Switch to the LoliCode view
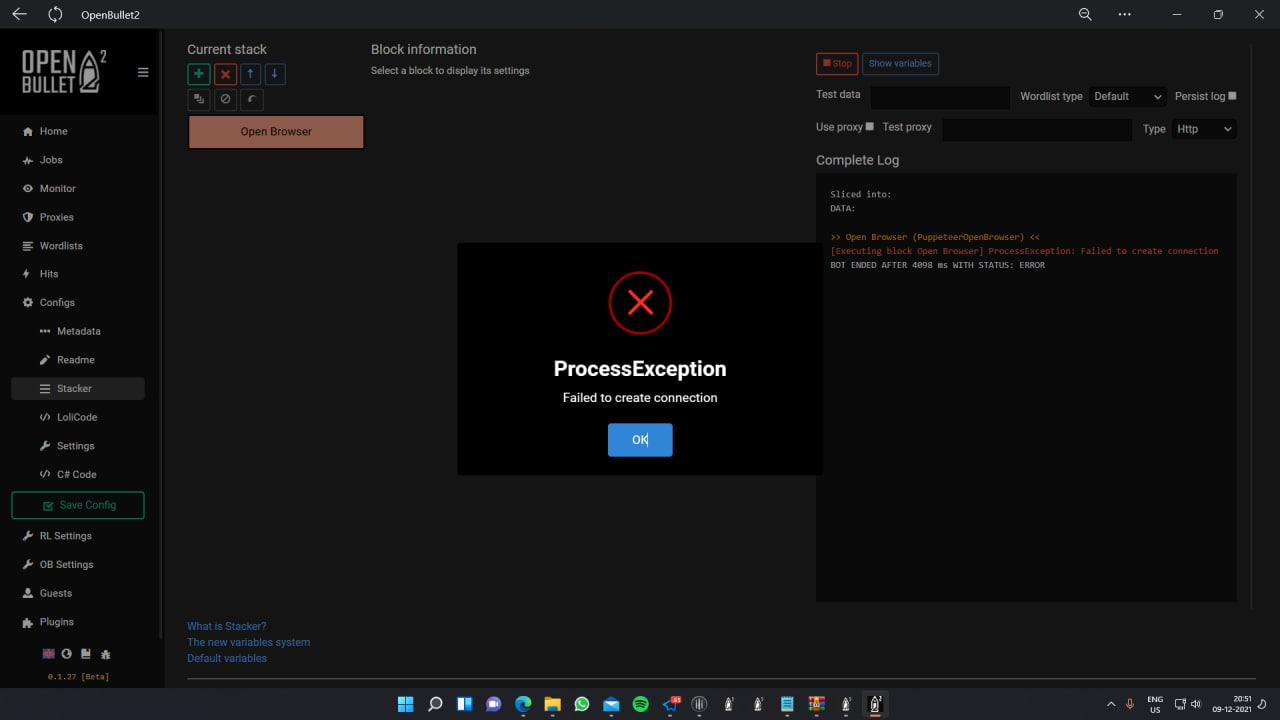The height and width of the screenshot is (720, 1280). [75, 417]
